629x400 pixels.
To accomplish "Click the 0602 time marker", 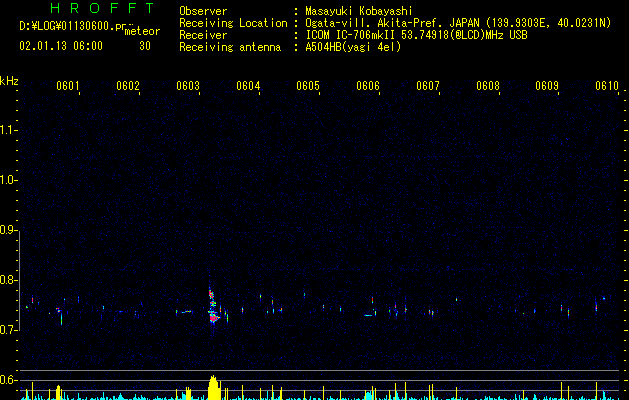I will pos(128,86).
